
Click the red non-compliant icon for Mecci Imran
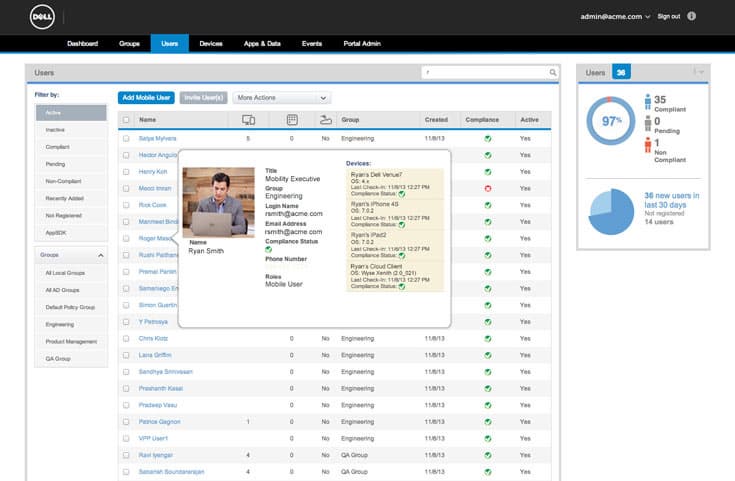coord(487,188)
